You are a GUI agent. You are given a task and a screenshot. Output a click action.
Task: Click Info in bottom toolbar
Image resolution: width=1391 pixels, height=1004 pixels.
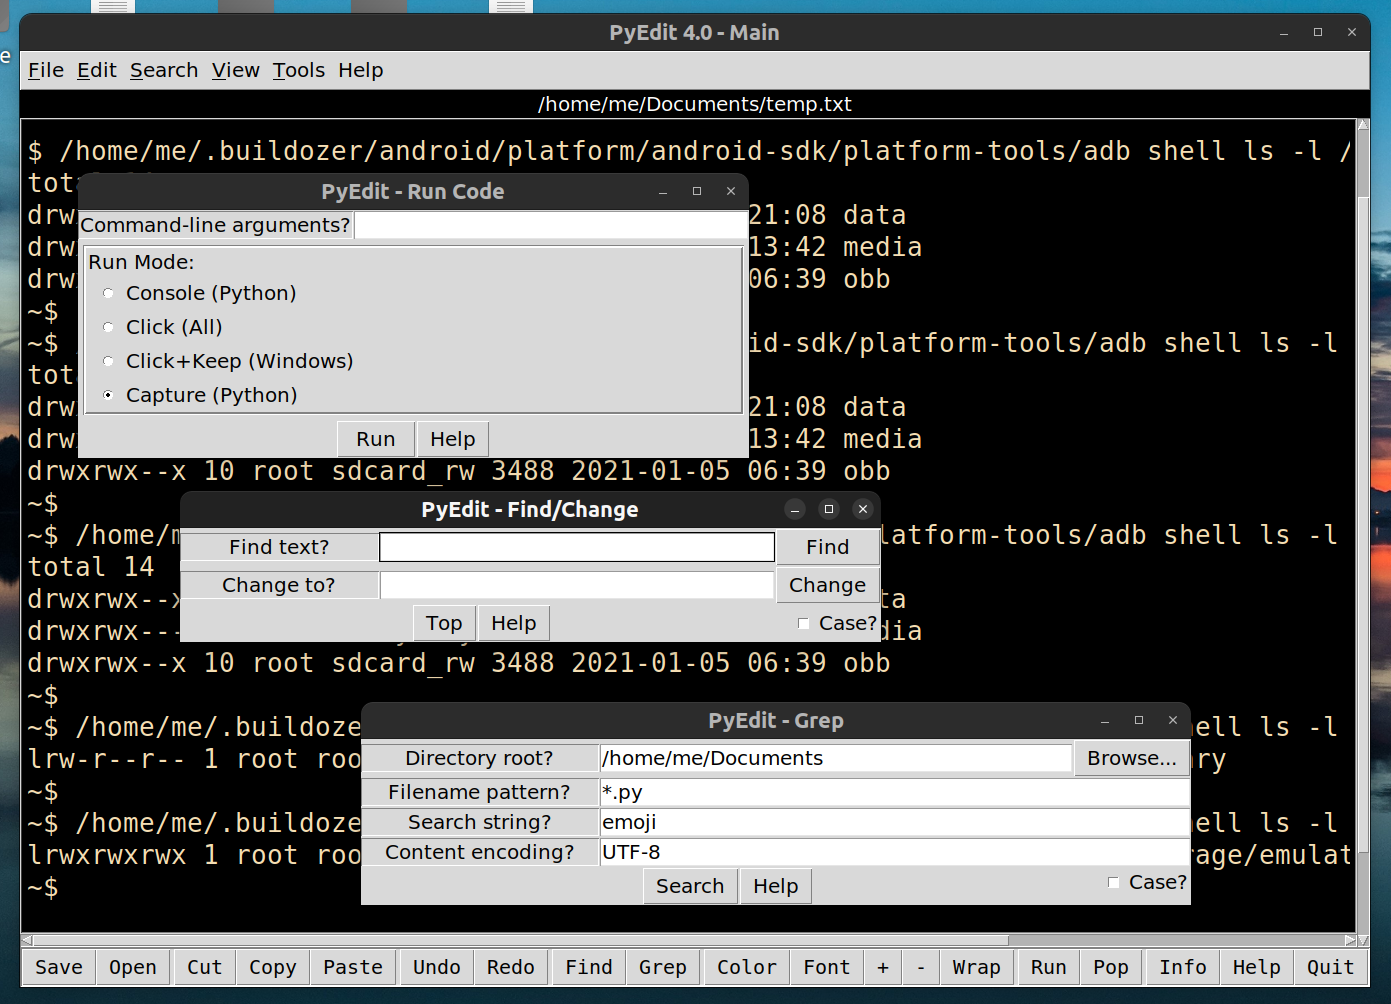pos(1183,967)
